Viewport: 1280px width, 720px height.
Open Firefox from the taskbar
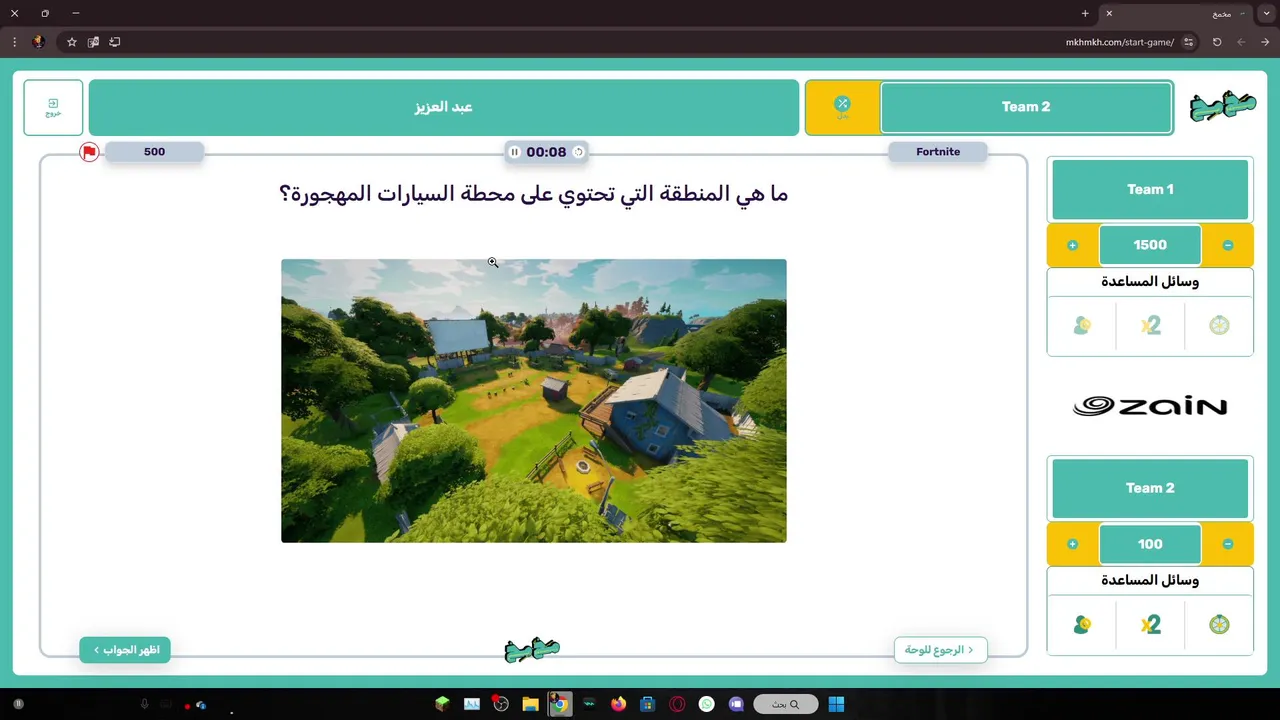[618, 704]
